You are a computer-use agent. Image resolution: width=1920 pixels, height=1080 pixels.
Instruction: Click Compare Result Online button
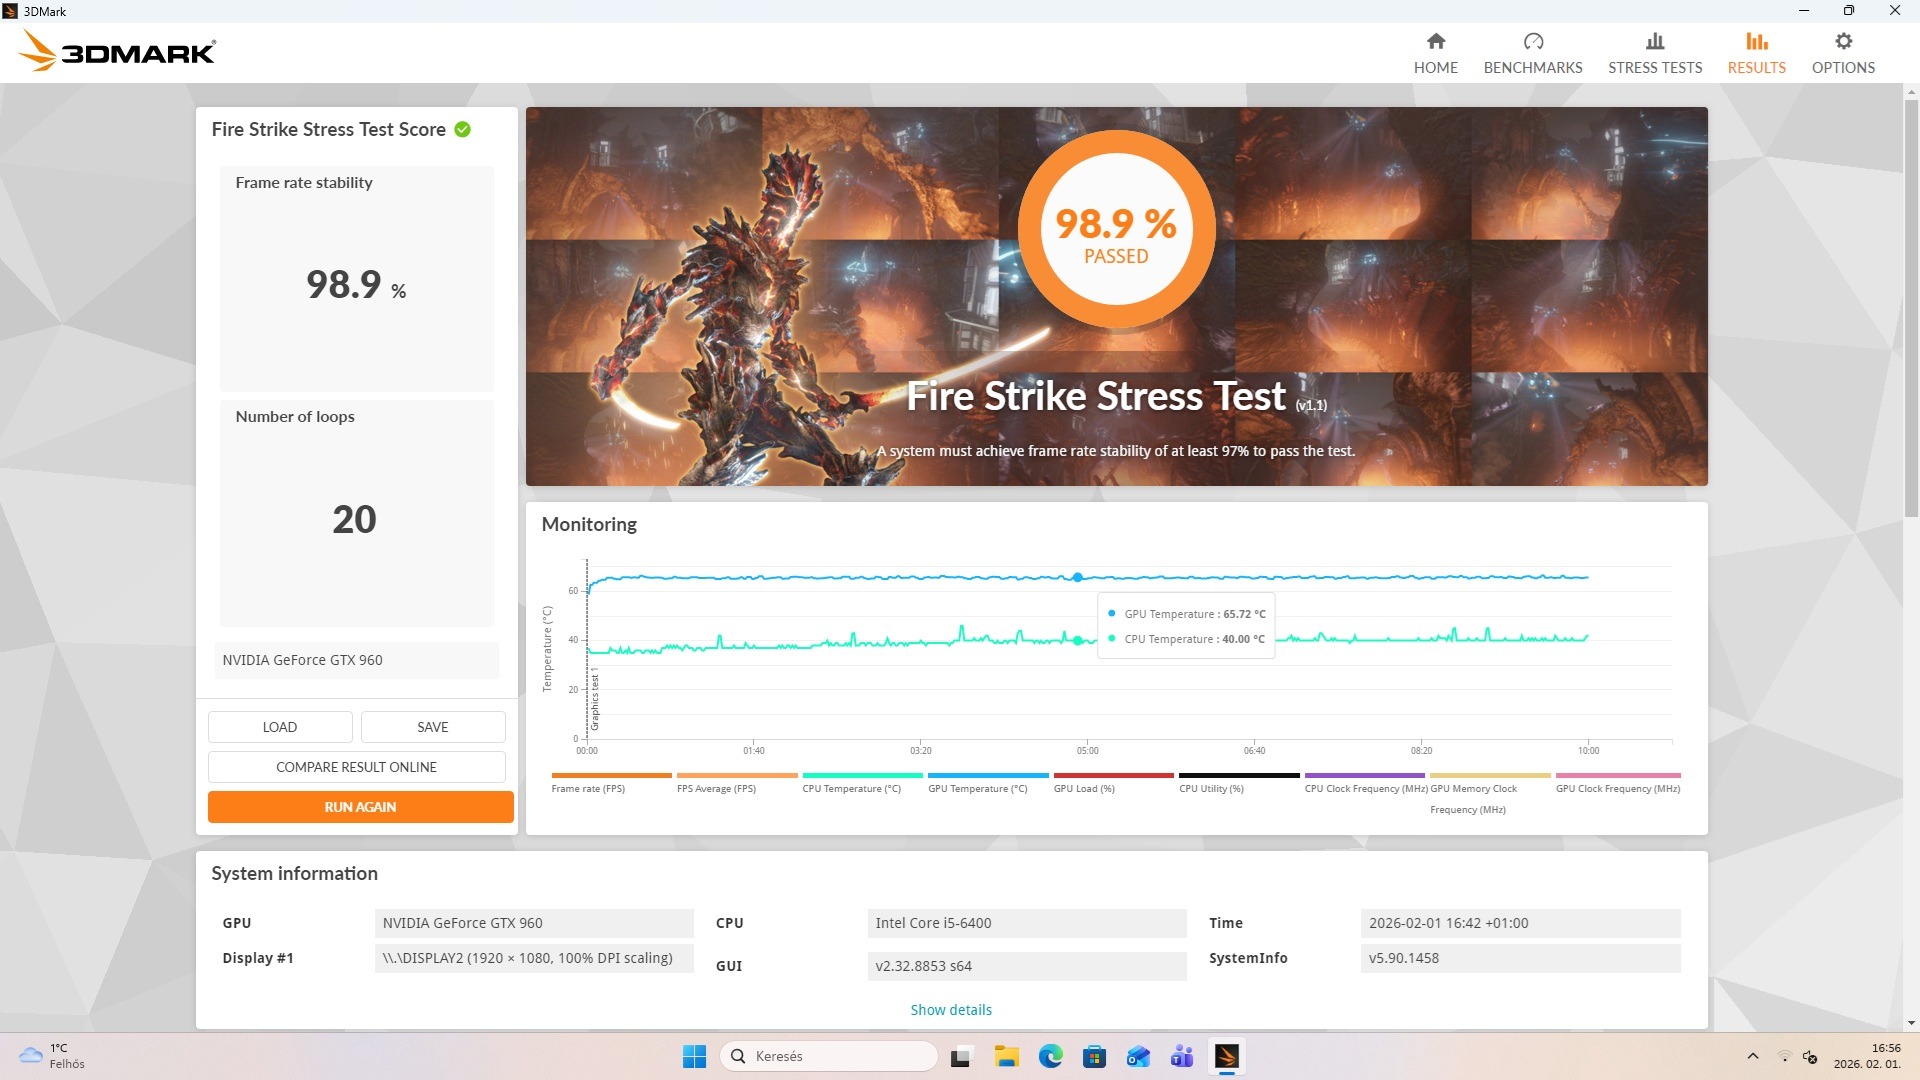click(356, 767)
